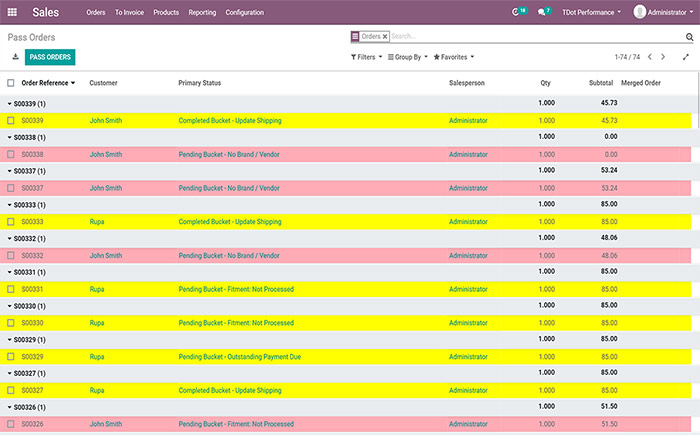This screenshot has height=435, width=700.
Task: Click the 1-74 / 74 pager counter
Action: pyautogui.click(x=627, y=57)
